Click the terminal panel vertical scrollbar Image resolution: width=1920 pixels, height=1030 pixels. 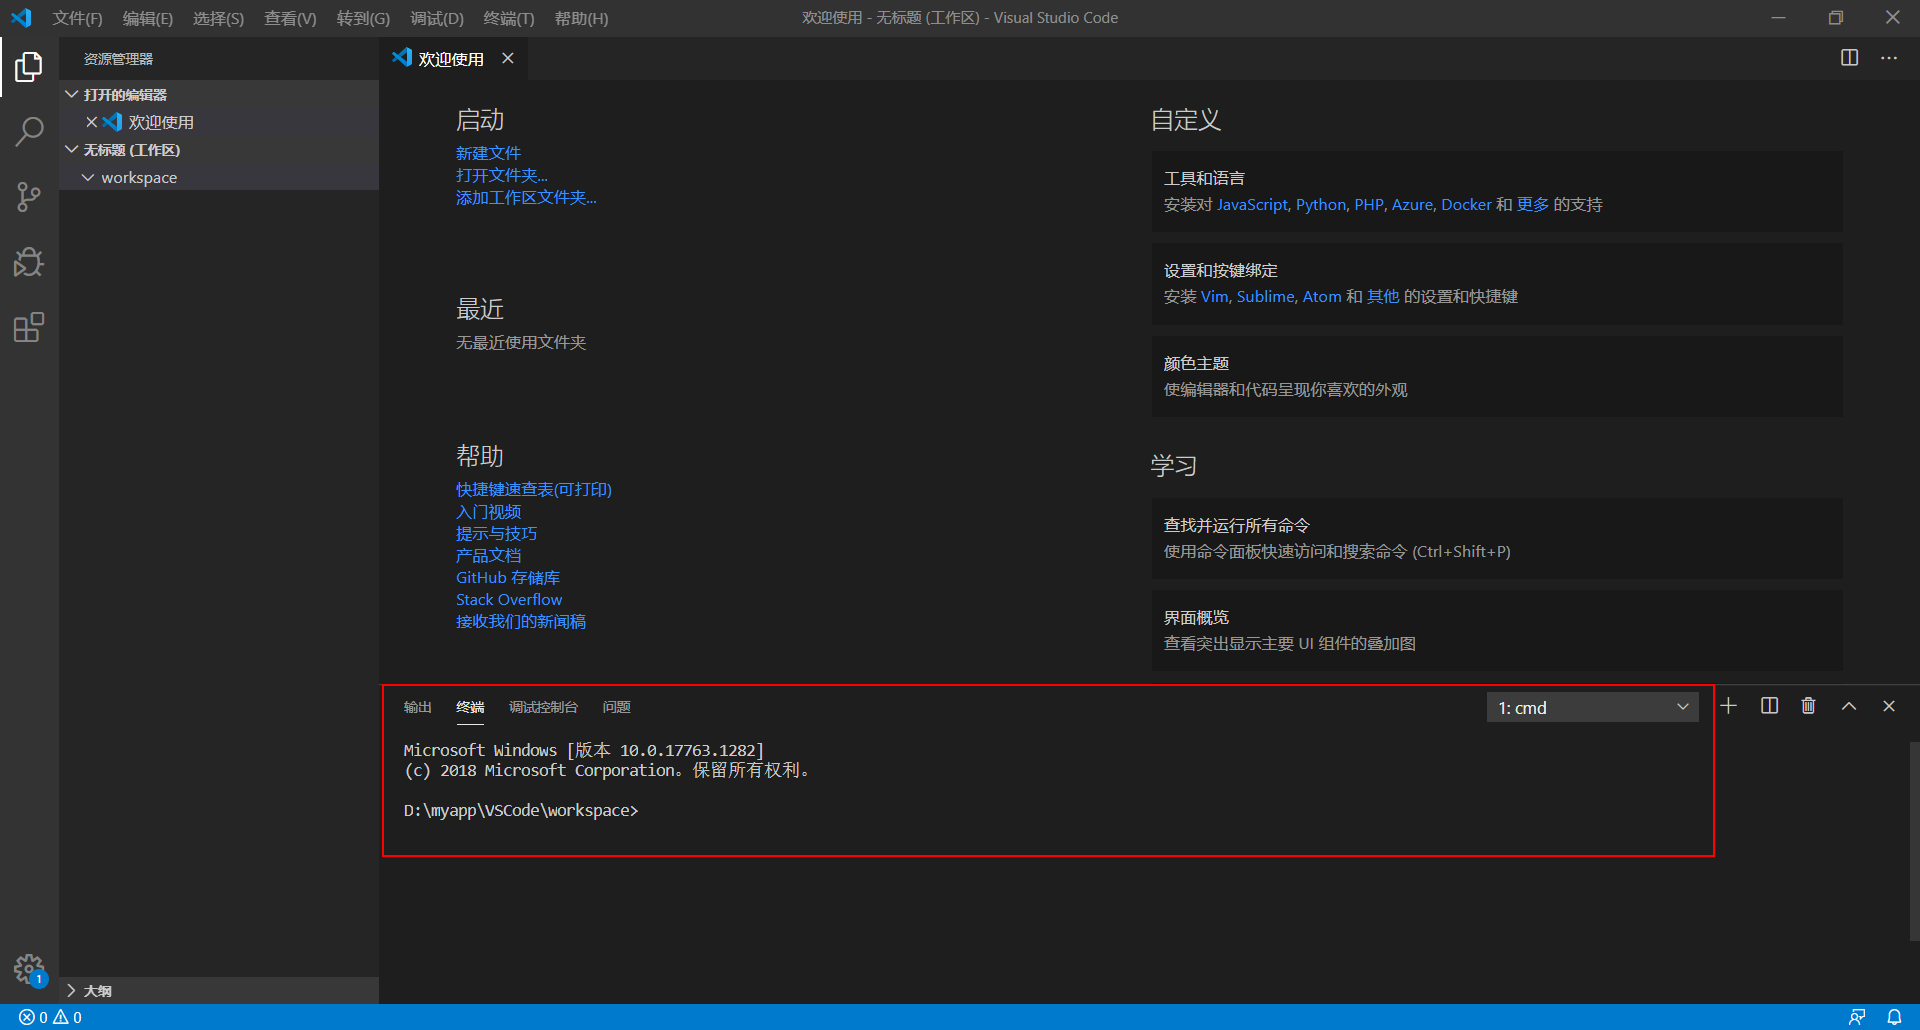tap(1914, 840)
